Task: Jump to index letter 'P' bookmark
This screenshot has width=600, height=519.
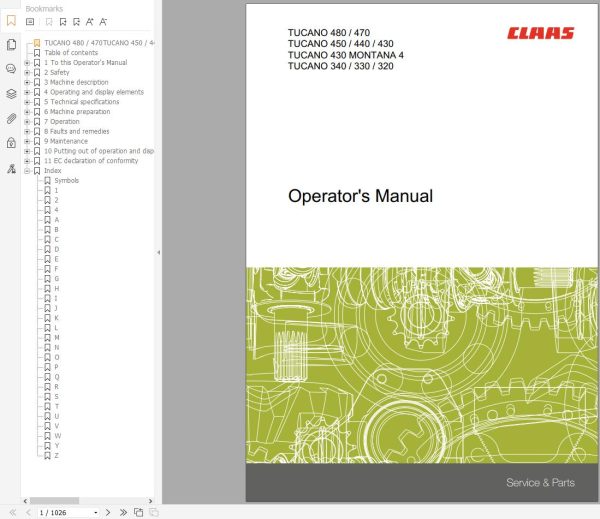Action: (x=56, y=367)
